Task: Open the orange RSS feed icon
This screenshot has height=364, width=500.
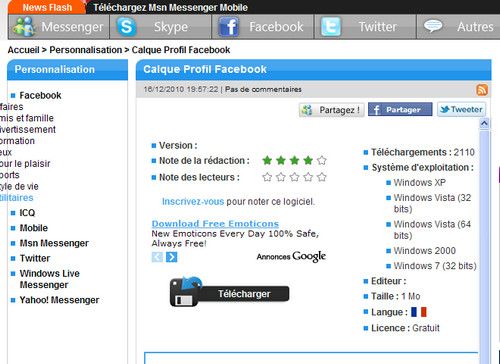Action: coord(482,90)
